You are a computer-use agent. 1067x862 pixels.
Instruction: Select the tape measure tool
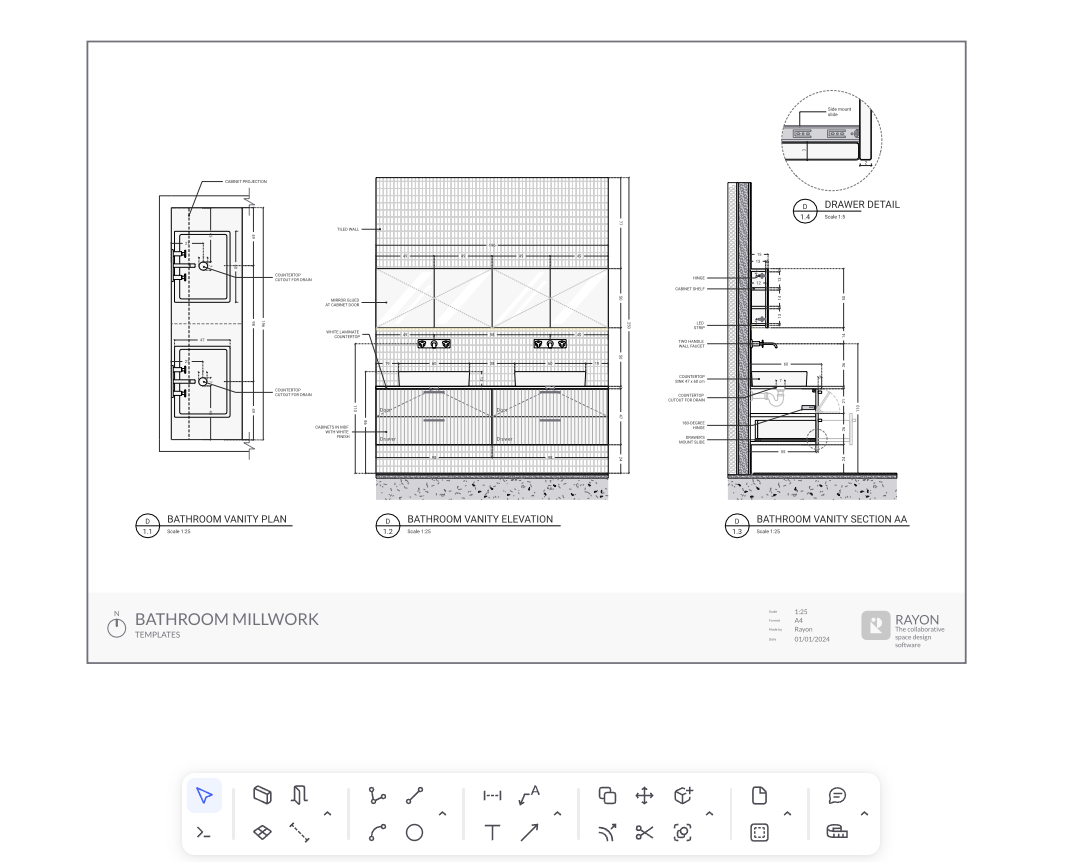[837, 832]
